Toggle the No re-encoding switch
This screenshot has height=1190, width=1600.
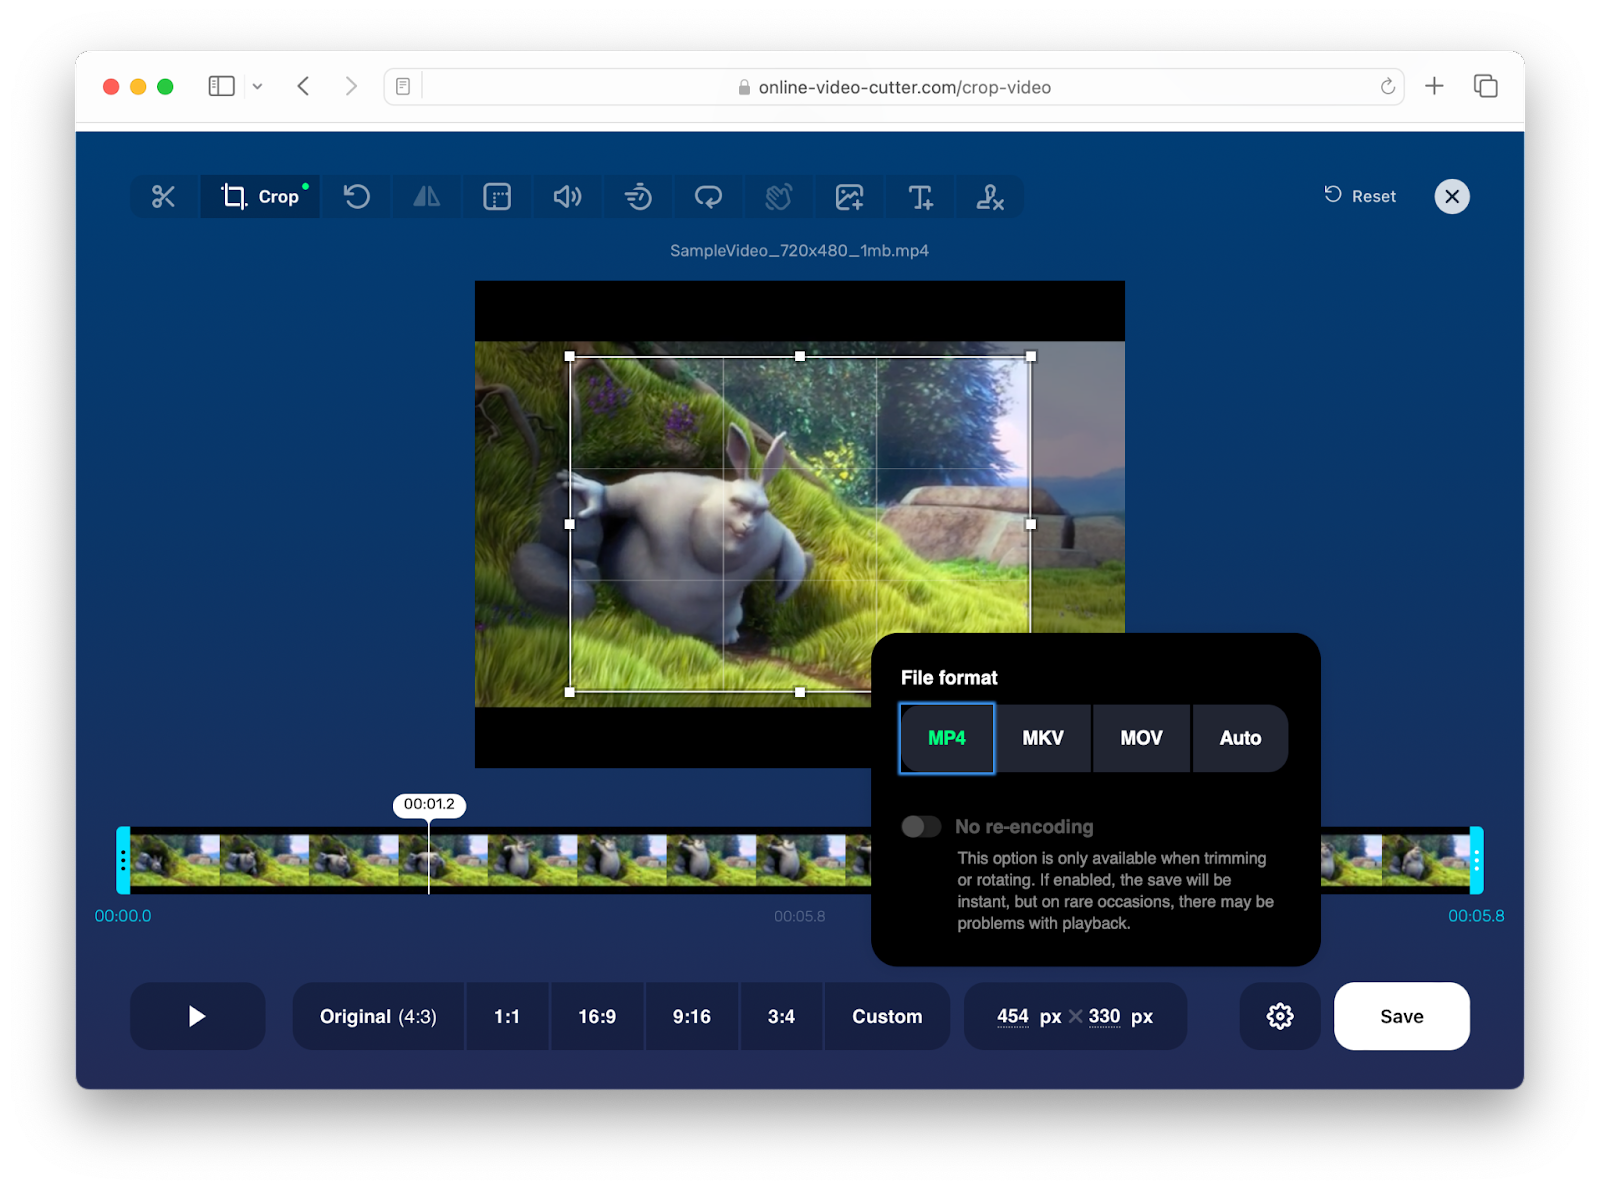pos(921,827)
